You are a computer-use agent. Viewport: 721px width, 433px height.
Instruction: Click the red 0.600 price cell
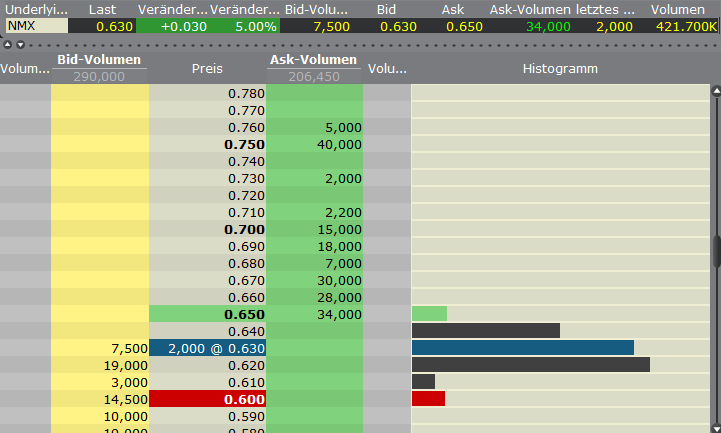pyautogui.click(x=207, y=398)
